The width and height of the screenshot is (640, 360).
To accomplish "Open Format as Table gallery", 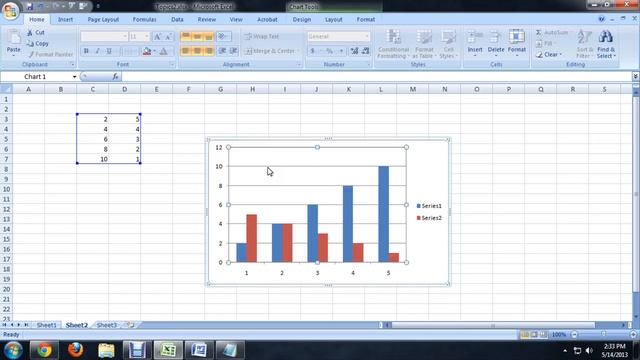I will [424, 44].
